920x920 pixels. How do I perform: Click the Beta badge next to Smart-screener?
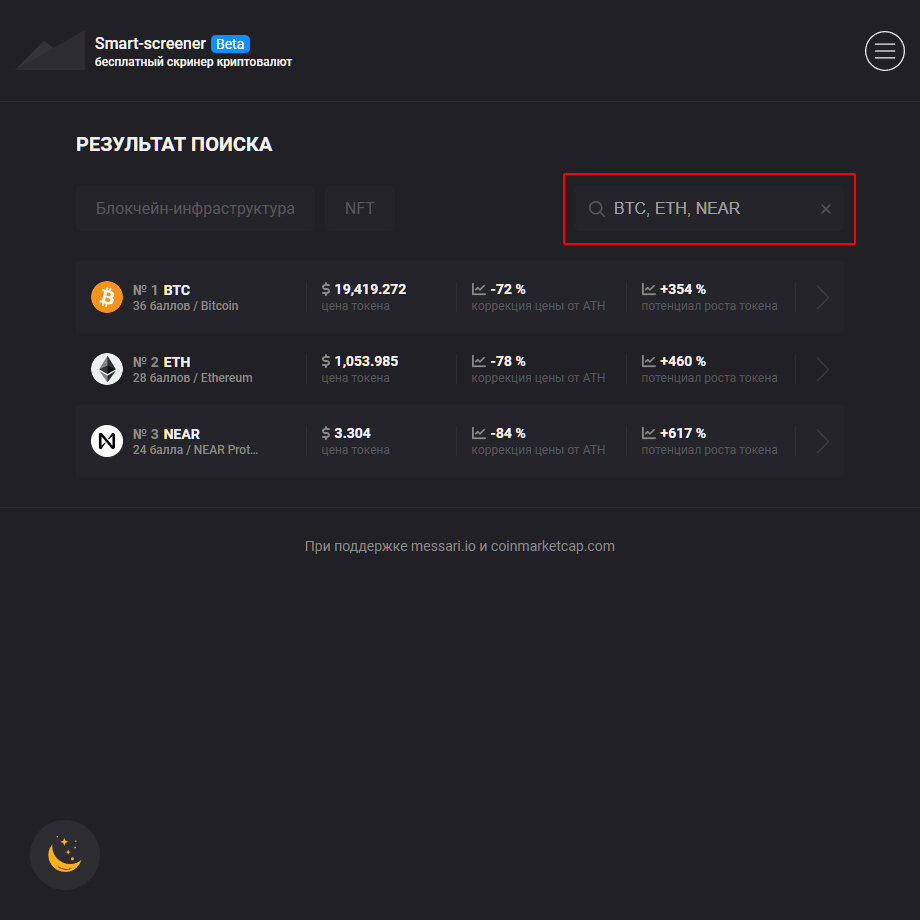point(230,44)
